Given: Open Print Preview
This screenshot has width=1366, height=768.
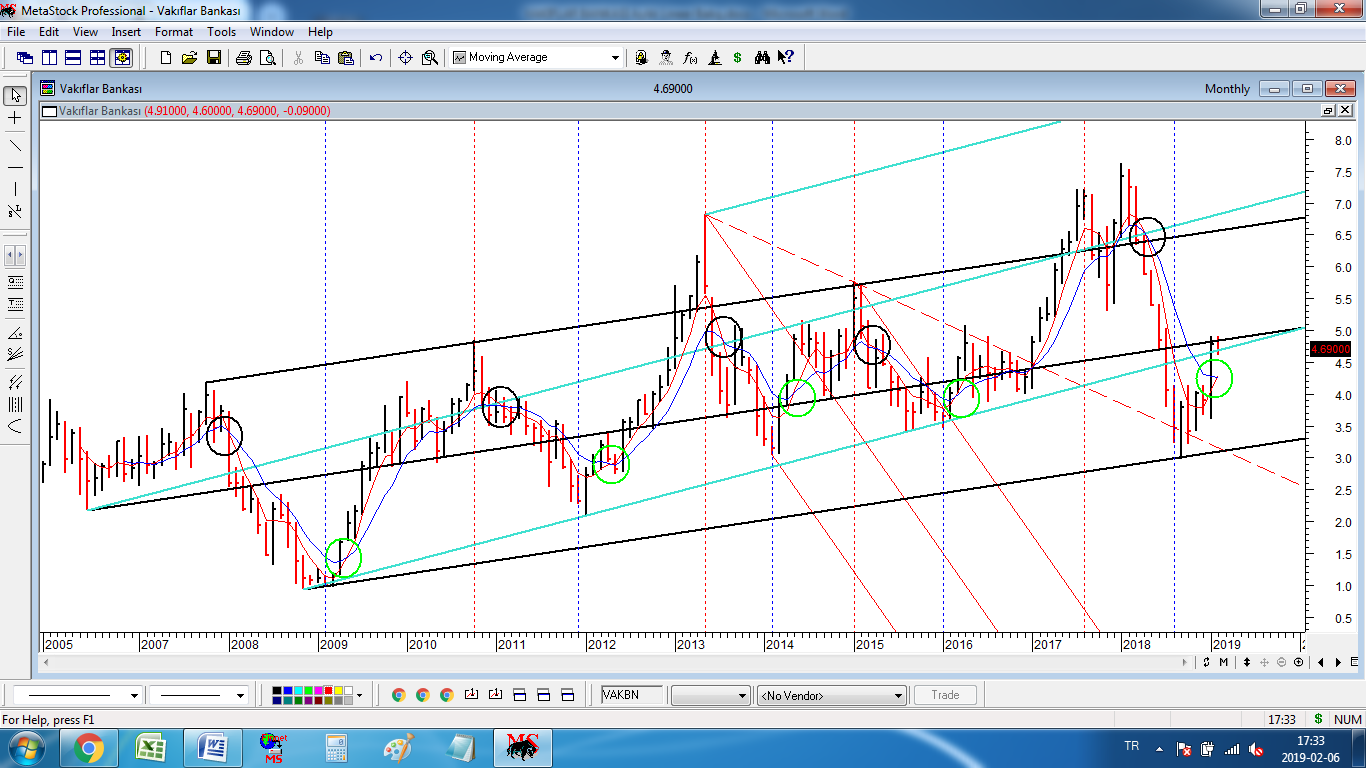Looking at the screenshot, I should tap(268, 57).
